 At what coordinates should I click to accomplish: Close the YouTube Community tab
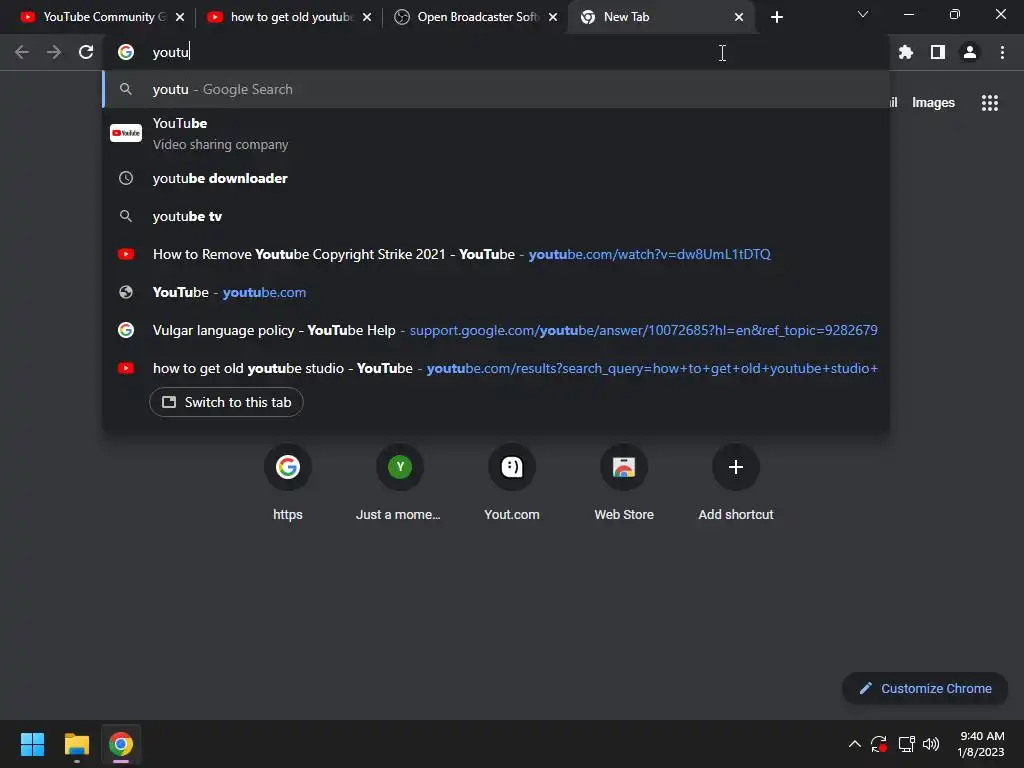coord(180,17)
